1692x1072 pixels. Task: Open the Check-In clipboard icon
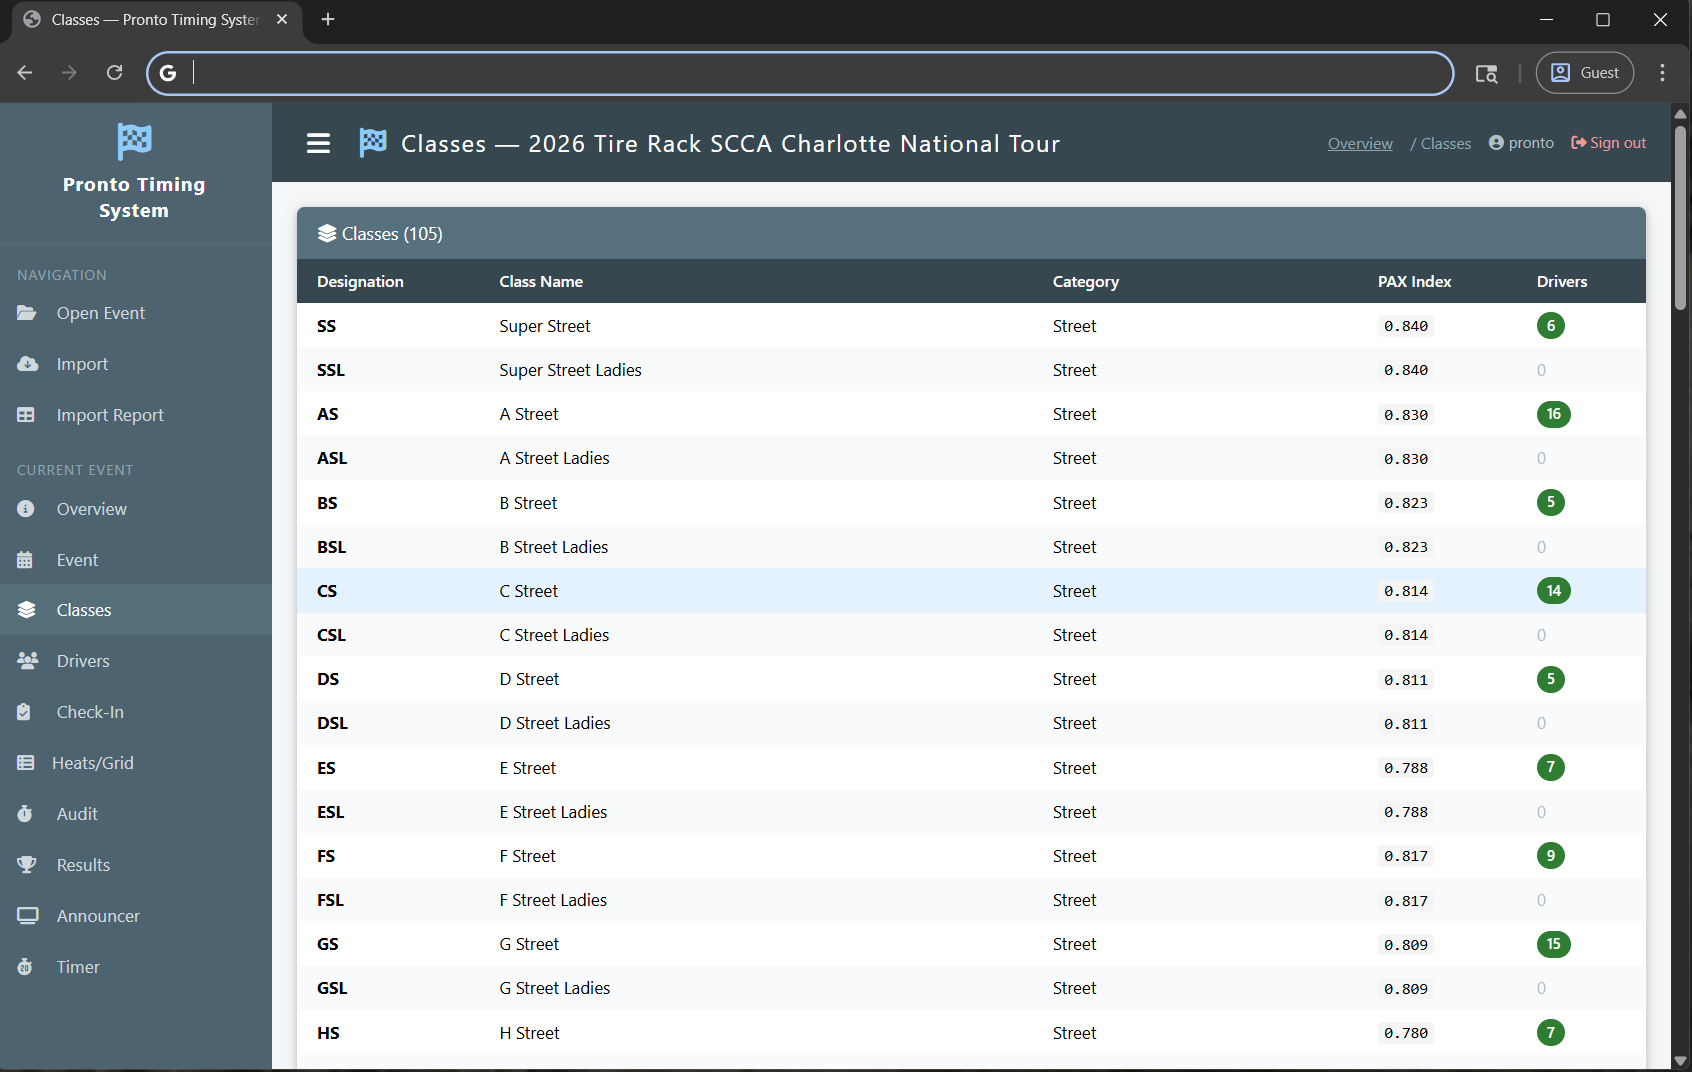25,712
